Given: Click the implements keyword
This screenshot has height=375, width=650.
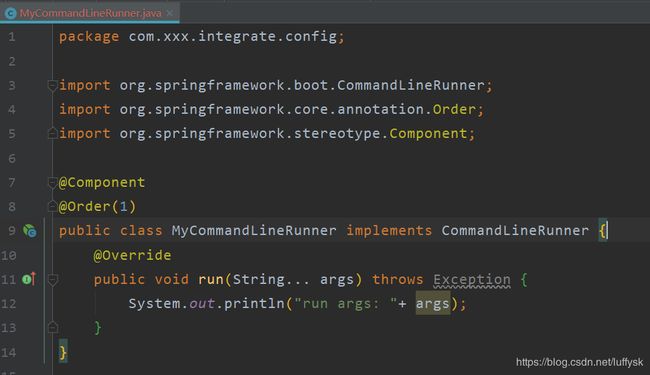Looking at the screenshot, I should (x=389, y=230).
